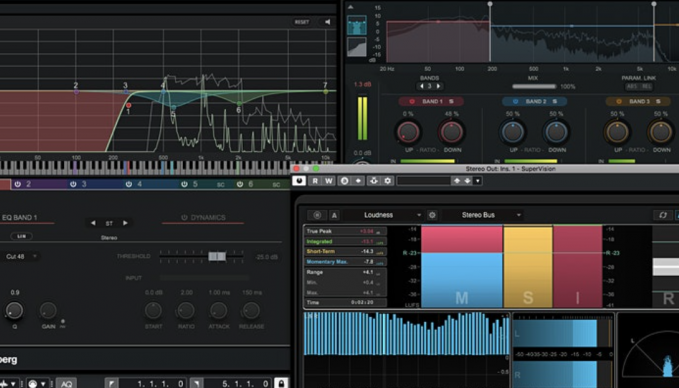The height and width of the screenshot is (388, 679).
Task: Click the EQ GAIN knob
Action: (48, 310)
